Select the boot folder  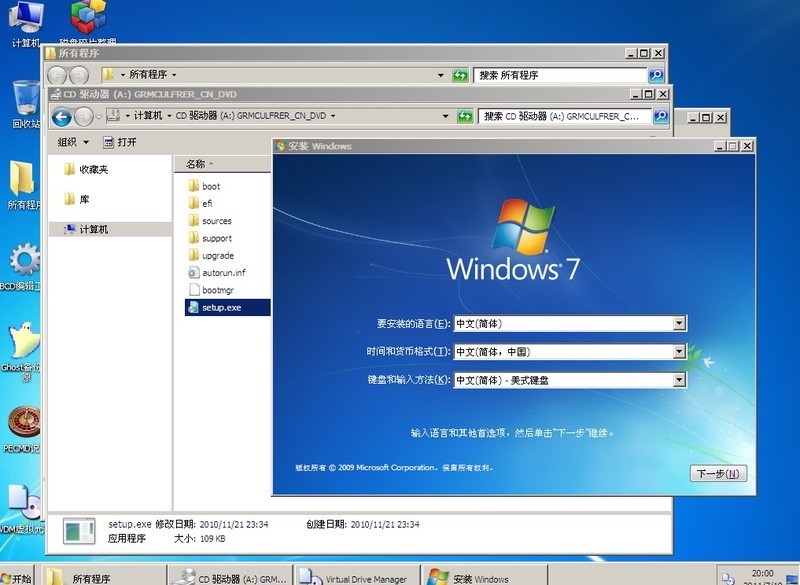click(204, 186)
